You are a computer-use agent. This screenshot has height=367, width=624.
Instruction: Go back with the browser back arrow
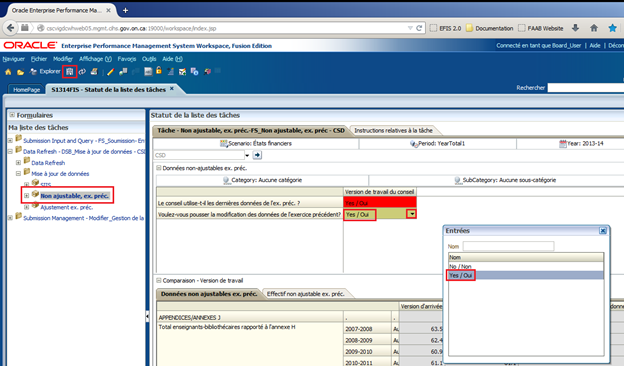tap(10, 28)
